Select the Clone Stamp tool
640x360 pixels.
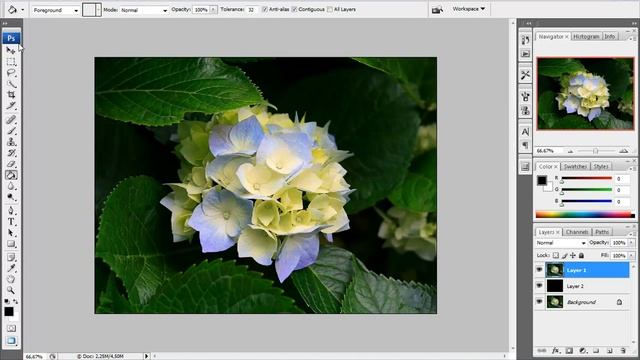pos(11,142)
